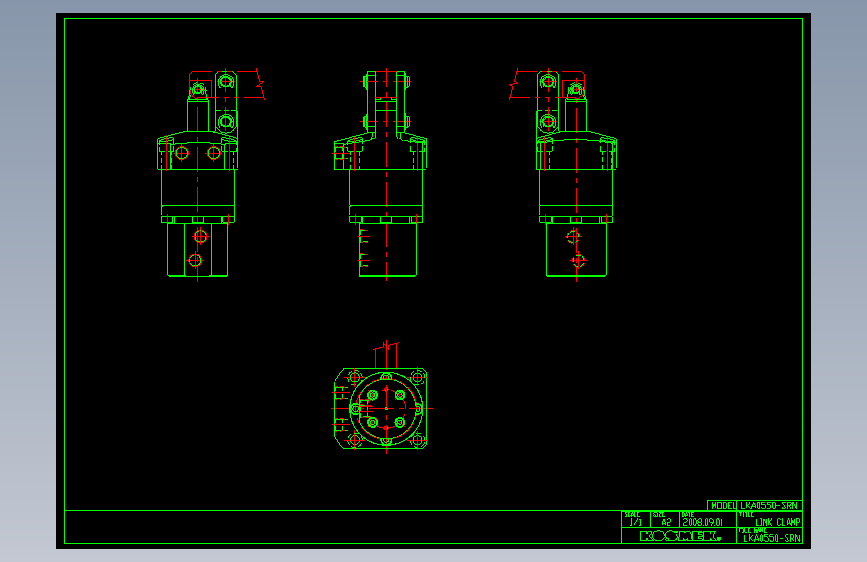The width and height of the screenshot is (867, 562).
Task: Select the bottom plan view of the clamp
Action: click(382, 398)
